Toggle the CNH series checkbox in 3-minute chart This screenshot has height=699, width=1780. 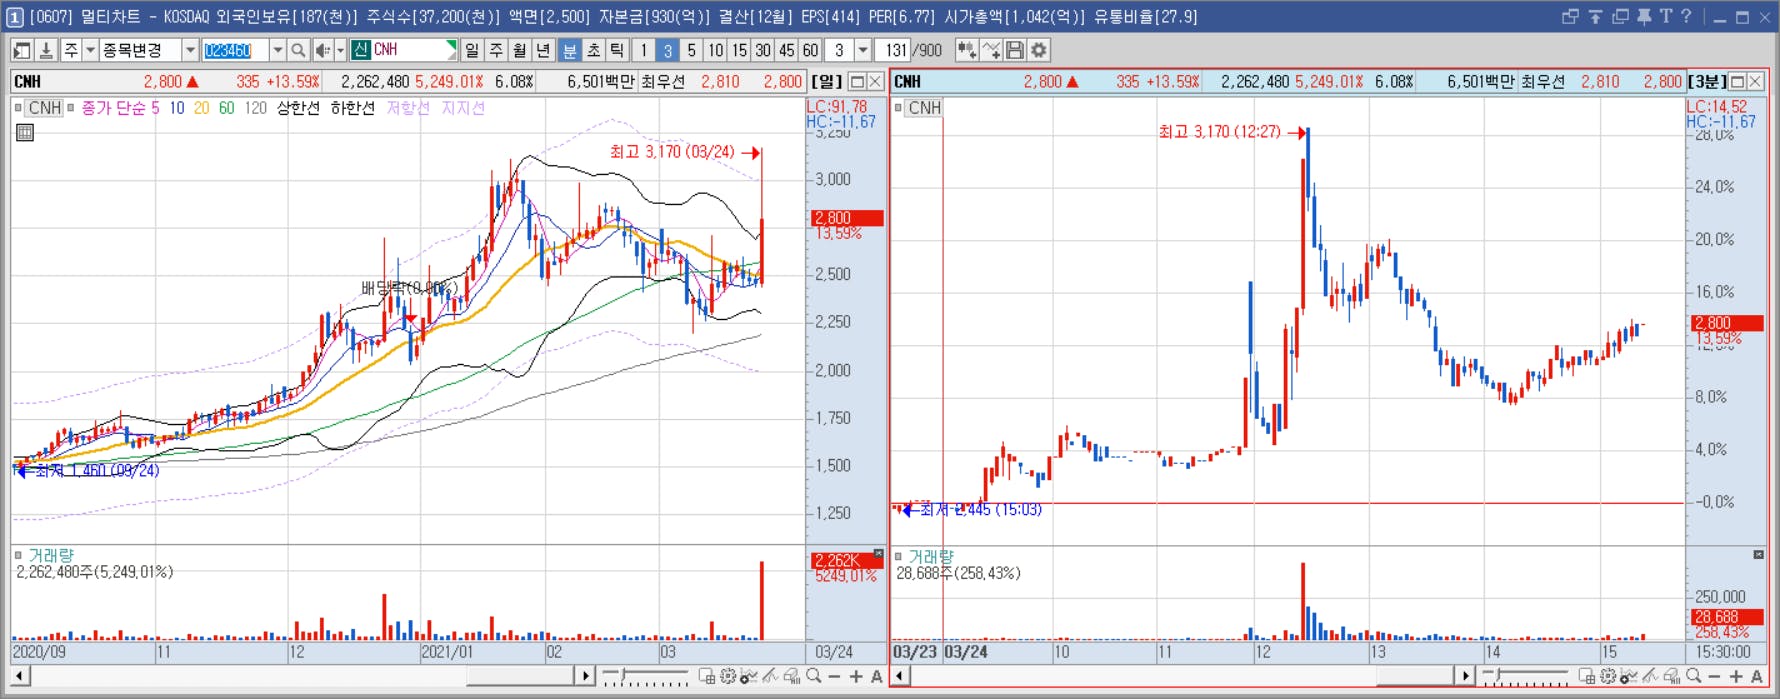[x=898, y=107]
